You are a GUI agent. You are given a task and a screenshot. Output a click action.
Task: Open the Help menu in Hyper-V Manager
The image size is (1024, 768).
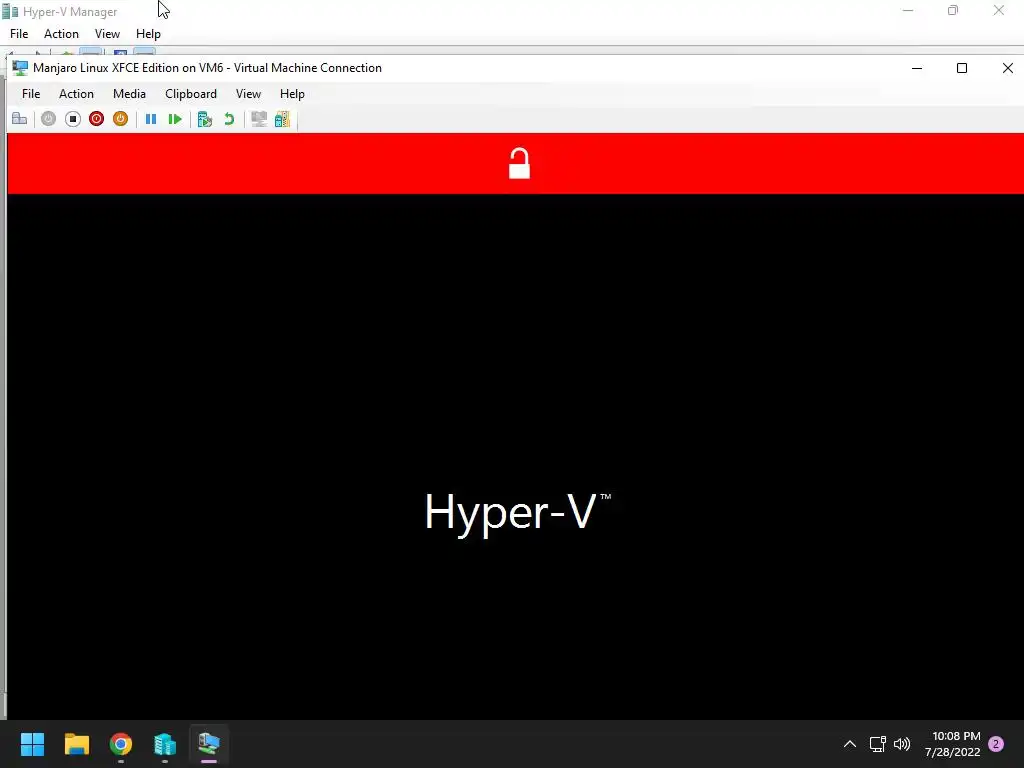point(148,34)
